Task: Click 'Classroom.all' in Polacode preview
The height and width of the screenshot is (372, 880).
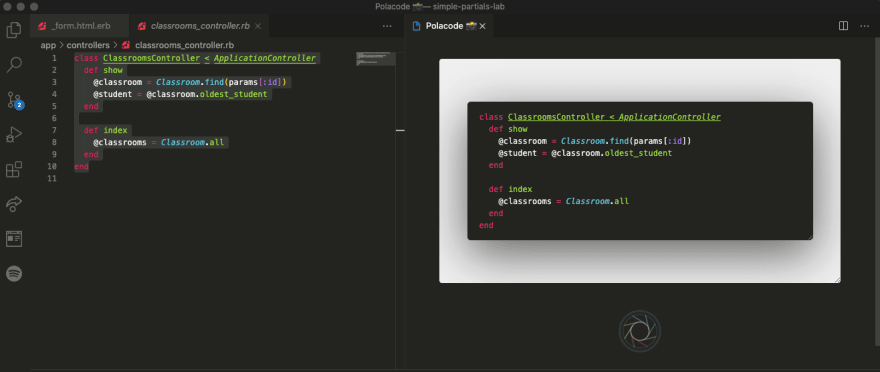Action: coord(597,201)
